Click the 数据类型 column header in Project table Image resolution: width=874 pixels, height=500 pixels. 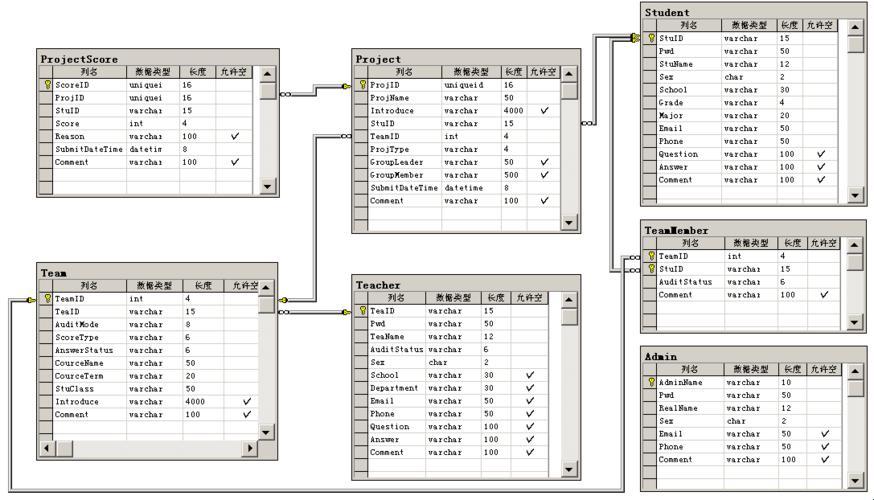[x=471, y=72]
